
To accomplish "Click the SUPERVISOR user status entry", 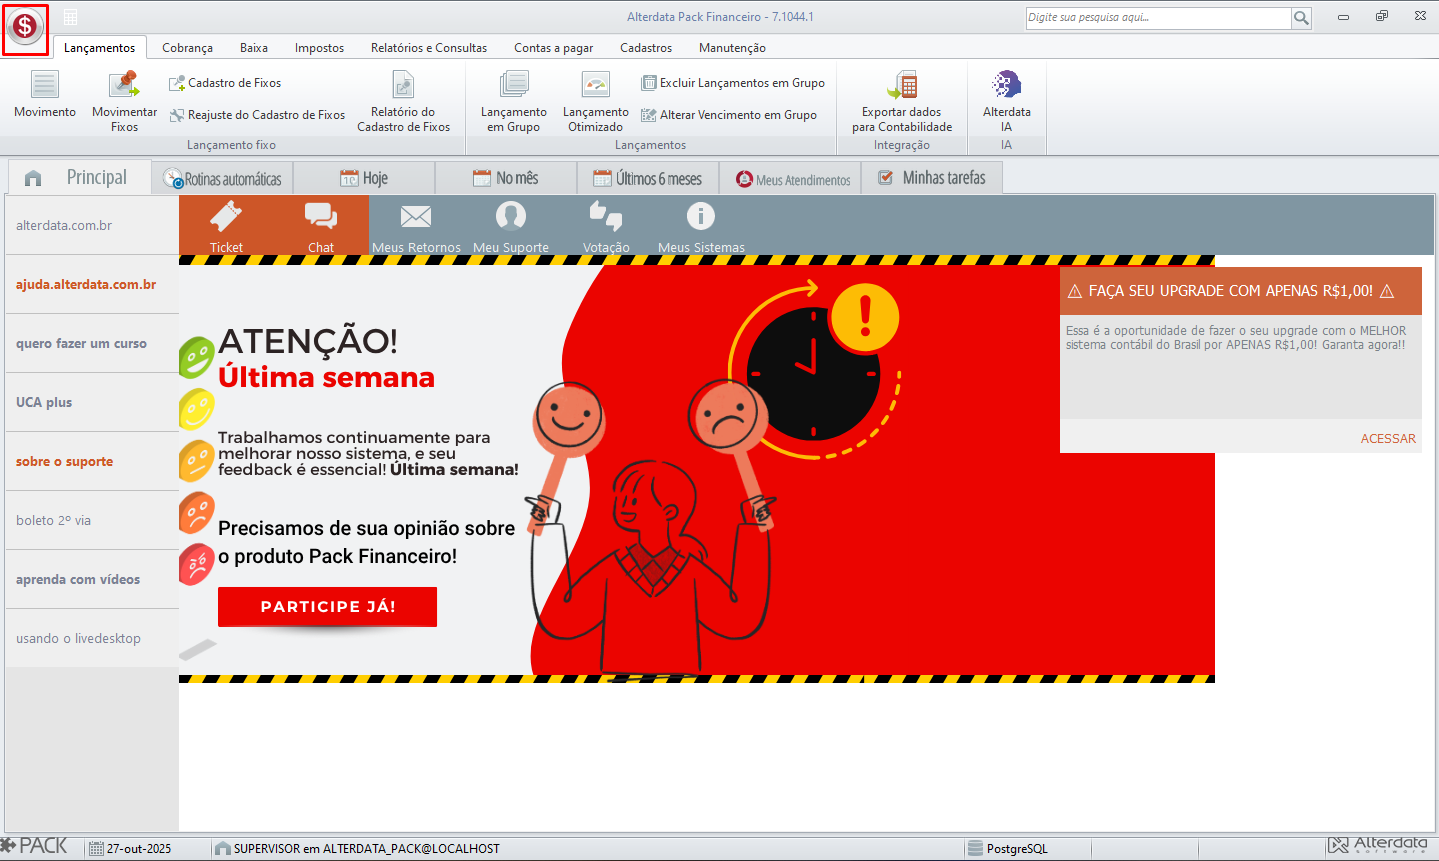I will (x=358, y=848).
